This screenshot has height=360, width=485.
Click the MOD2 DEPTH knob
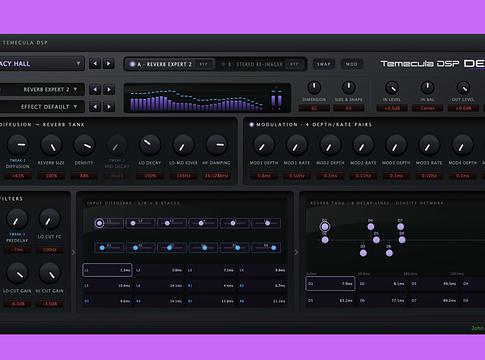click(330, 145)
